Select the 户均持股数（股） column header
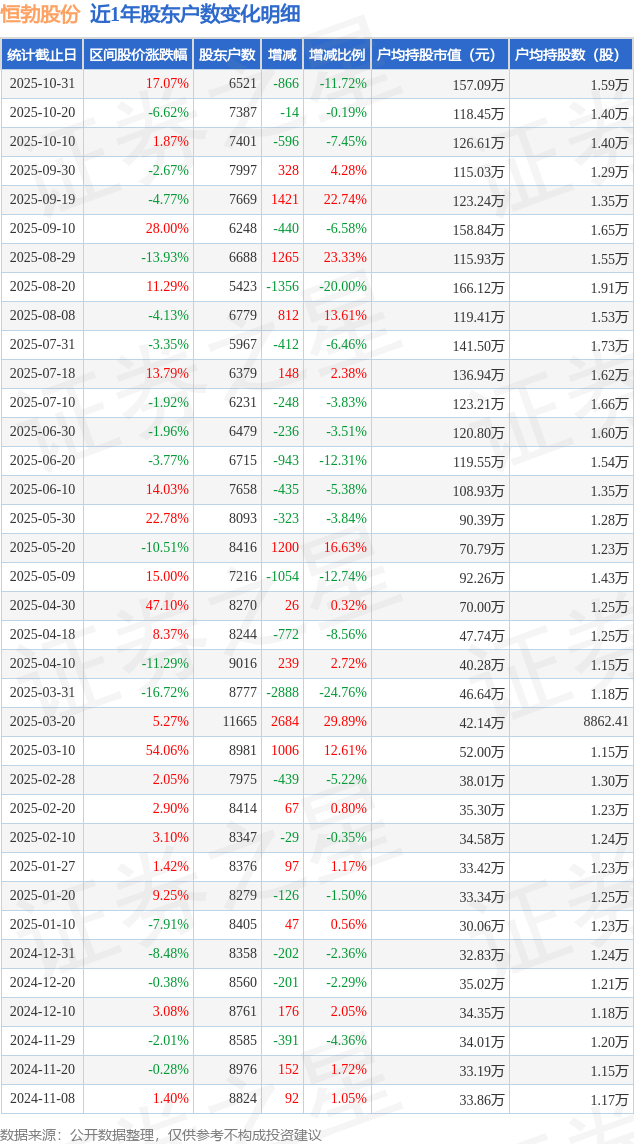 570,55
